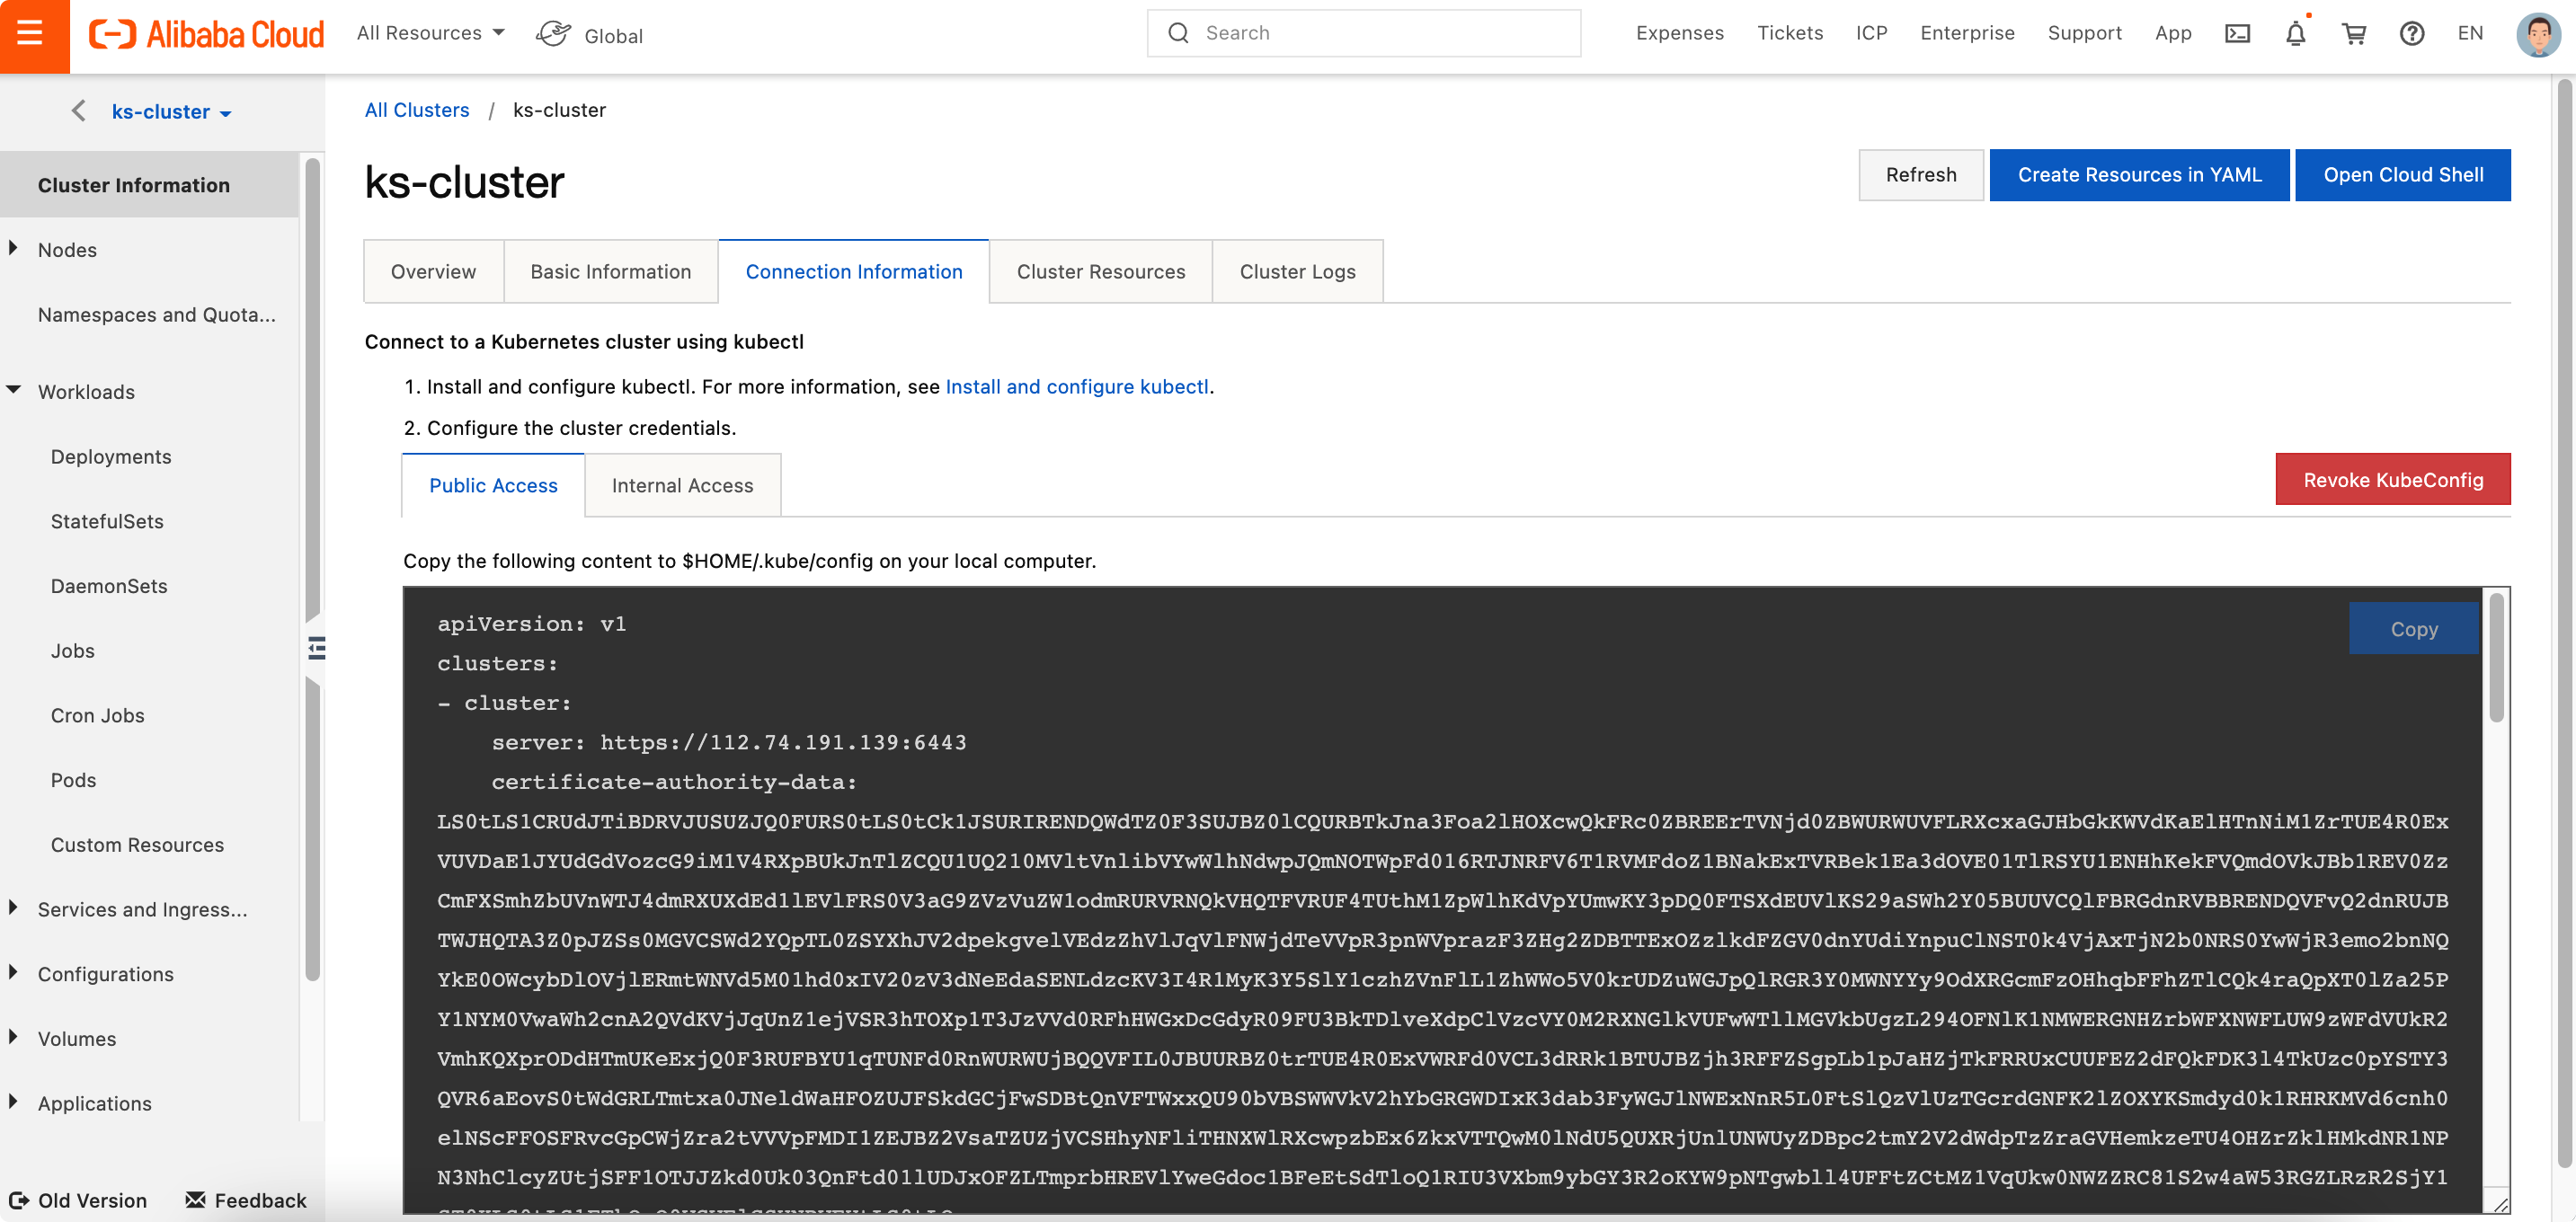
Task: Open the Basic Information tab
Action: (x=610, y=271)
